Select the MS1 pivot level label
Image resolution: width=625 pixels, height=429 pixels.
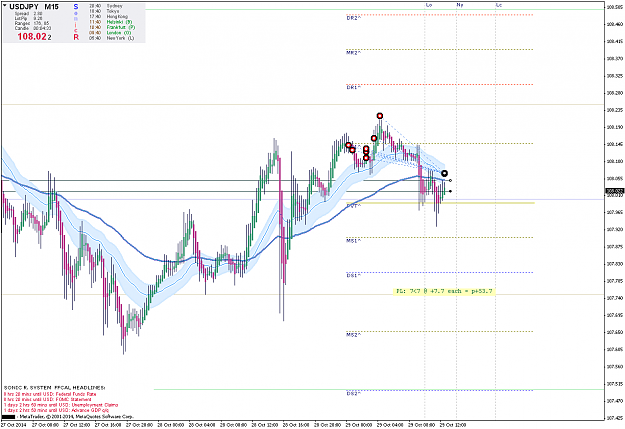[354, 241]
